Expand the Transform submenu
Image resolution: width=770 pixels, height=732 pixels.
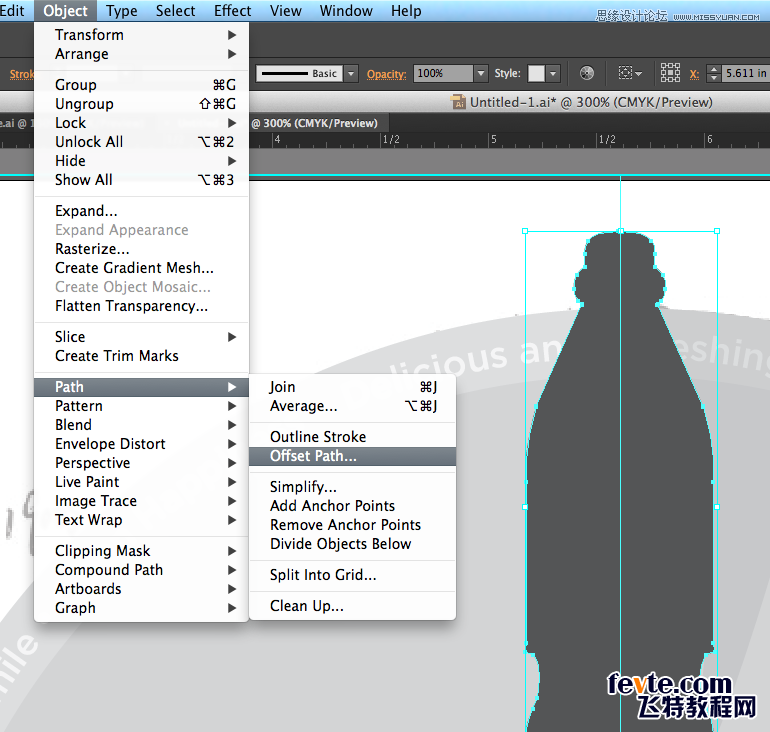click(x=141, y=35)
